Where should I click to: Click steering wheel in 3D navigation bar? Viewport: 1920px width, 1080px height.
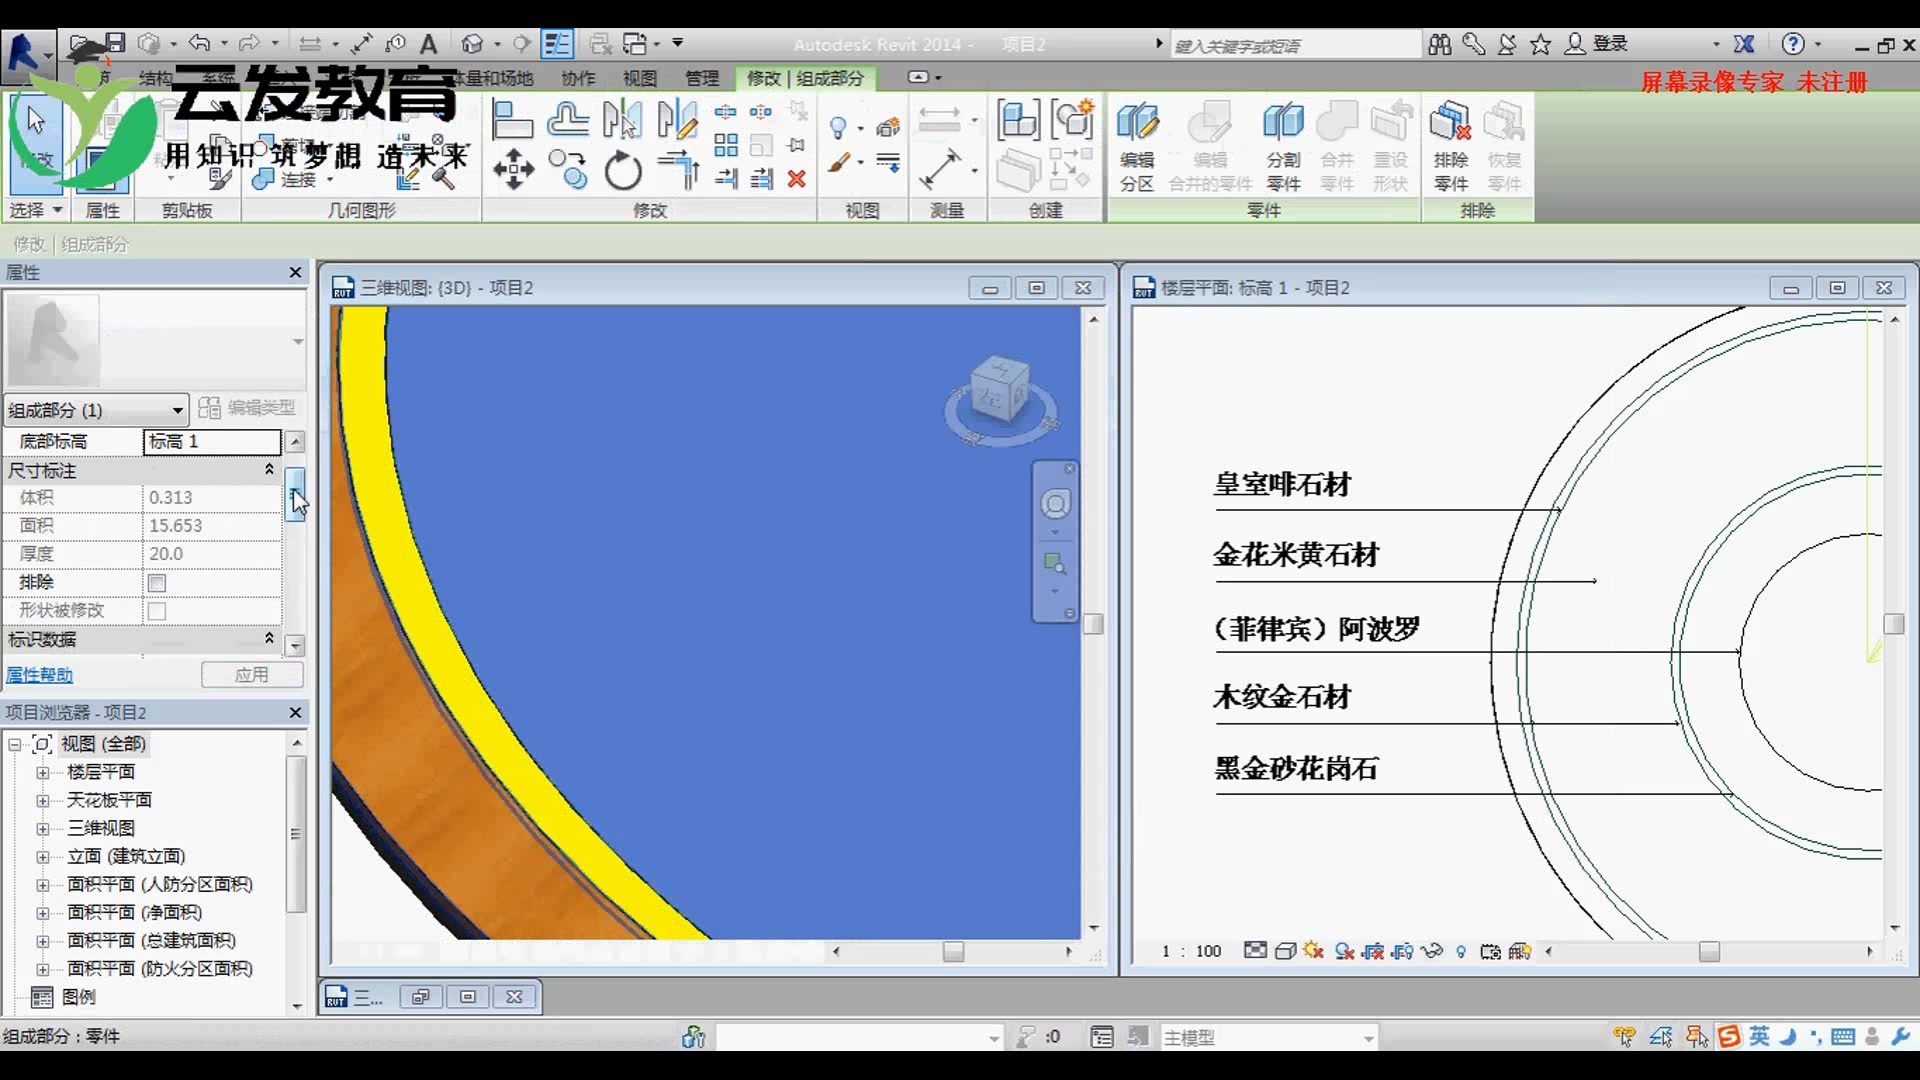(1055, 504)
